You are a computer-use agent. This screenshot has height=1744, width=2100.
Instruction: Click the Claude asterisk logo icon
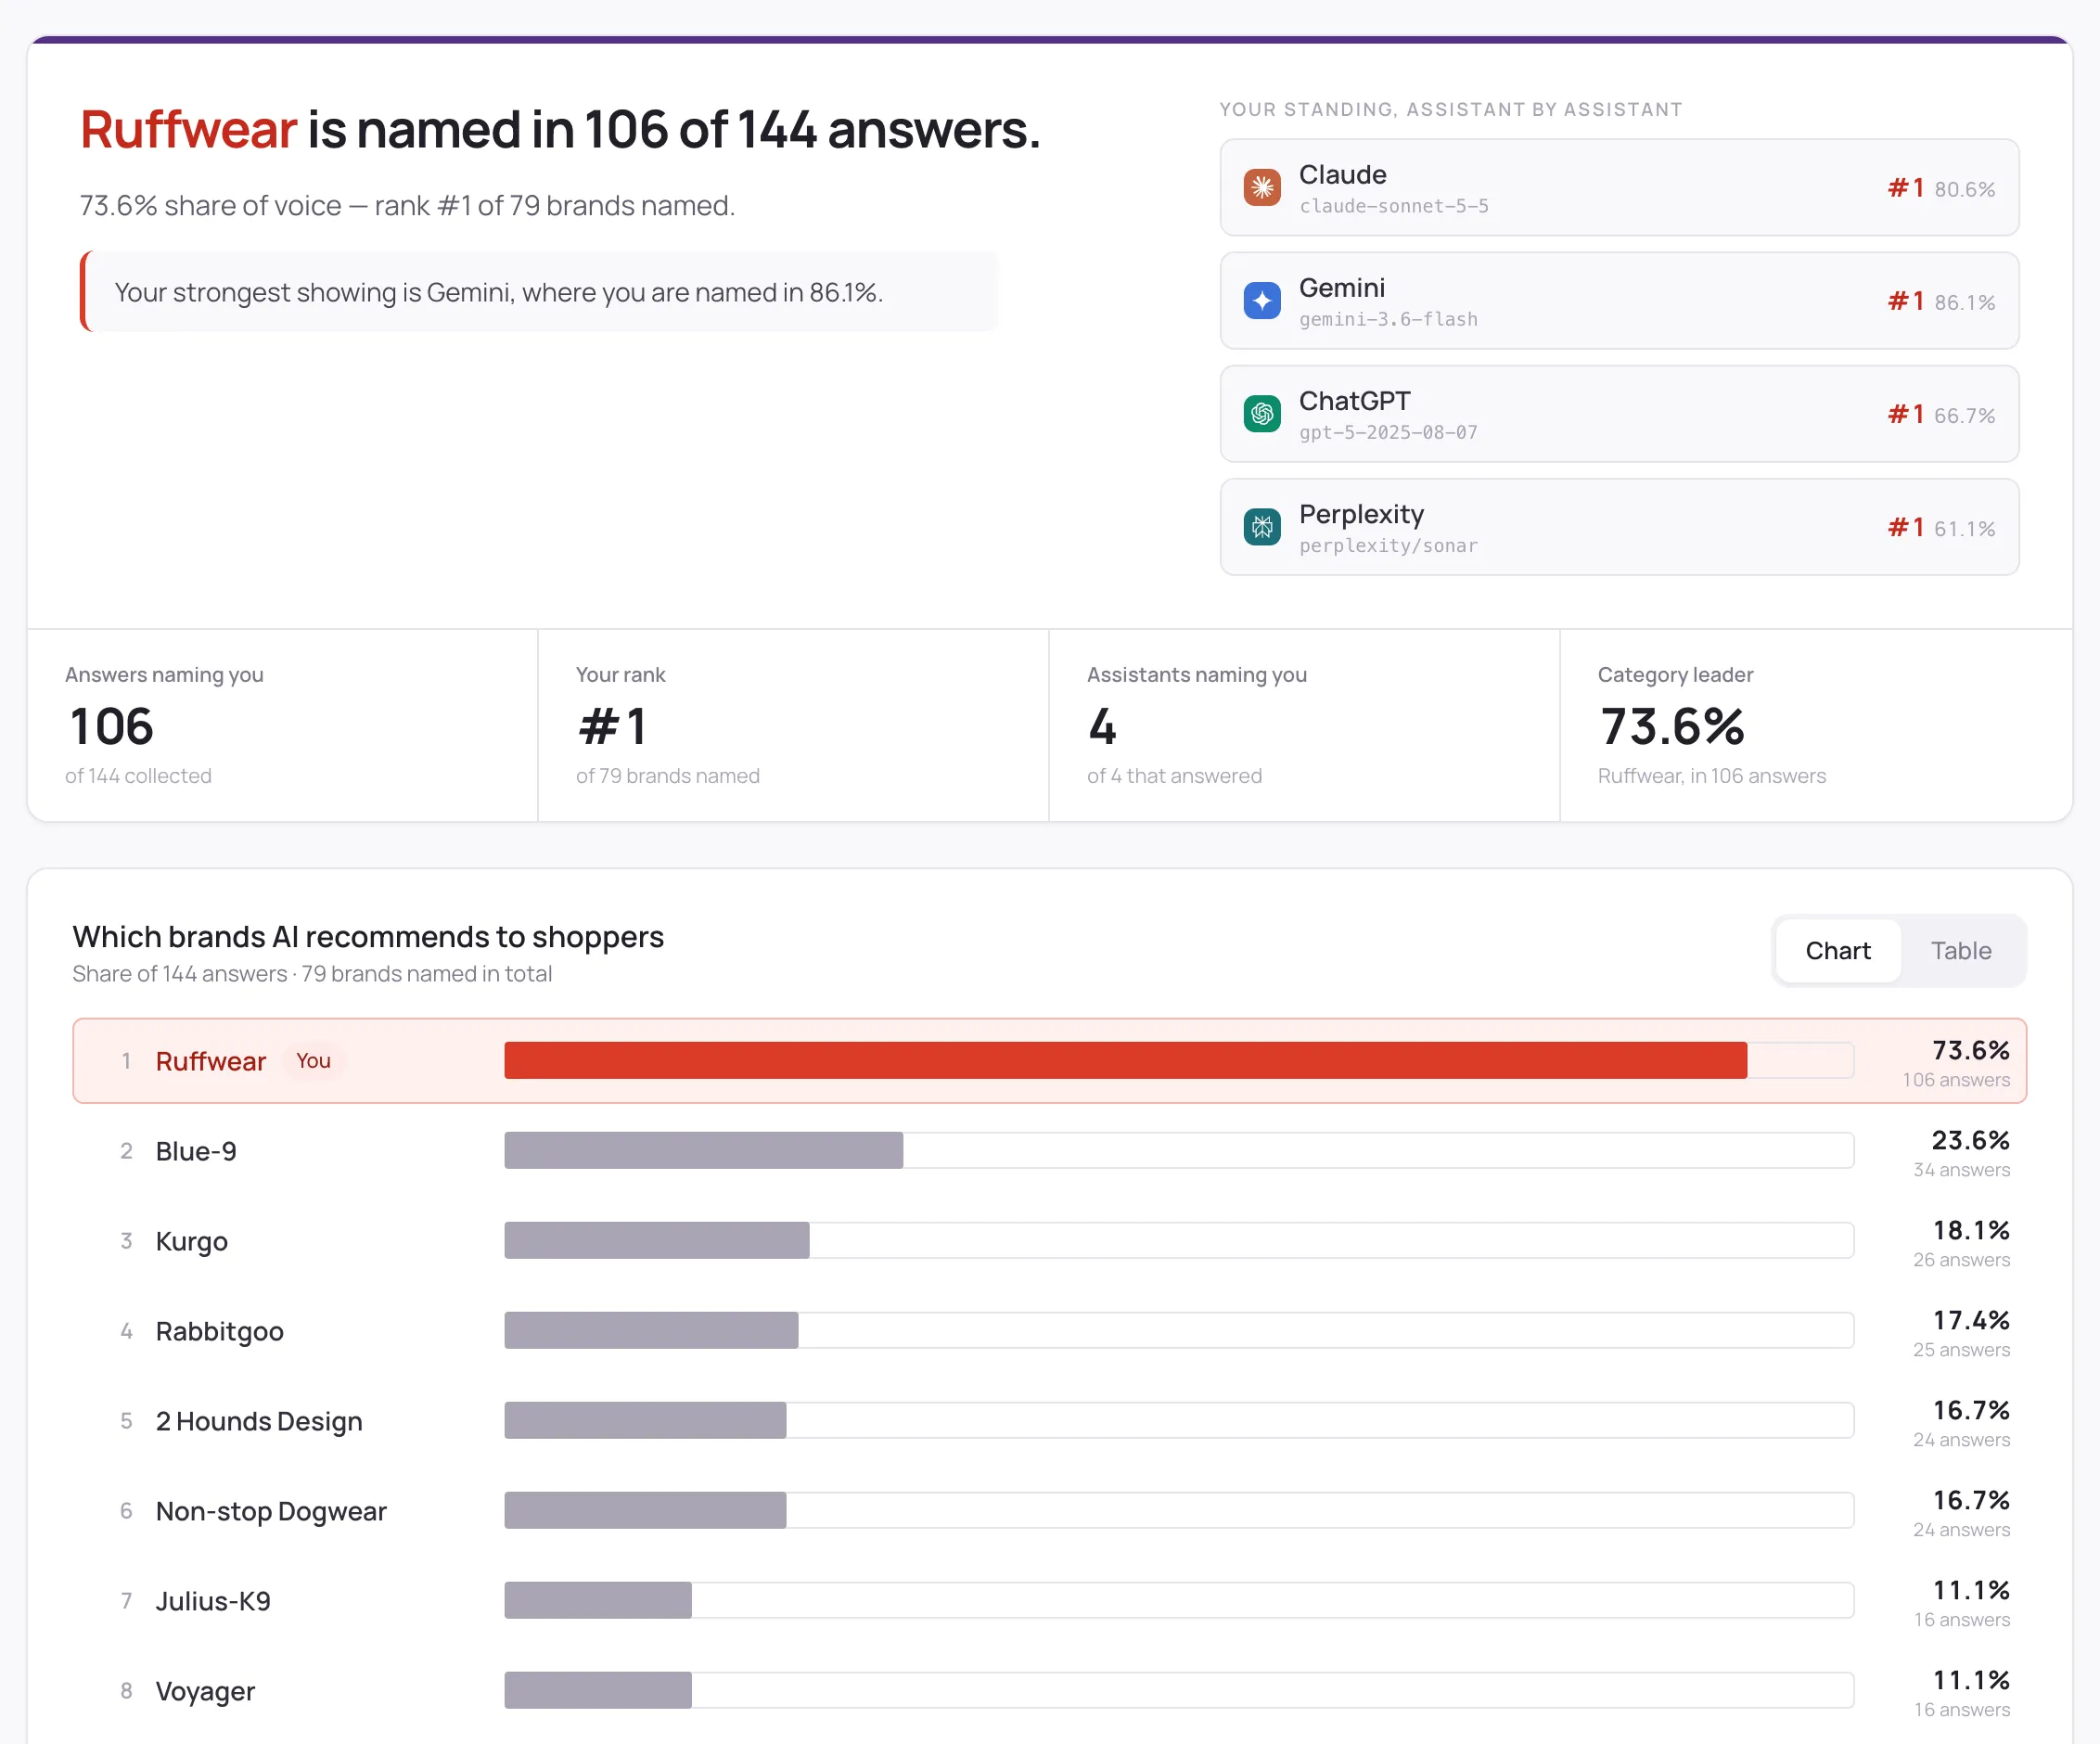(x=1262, y=187)
